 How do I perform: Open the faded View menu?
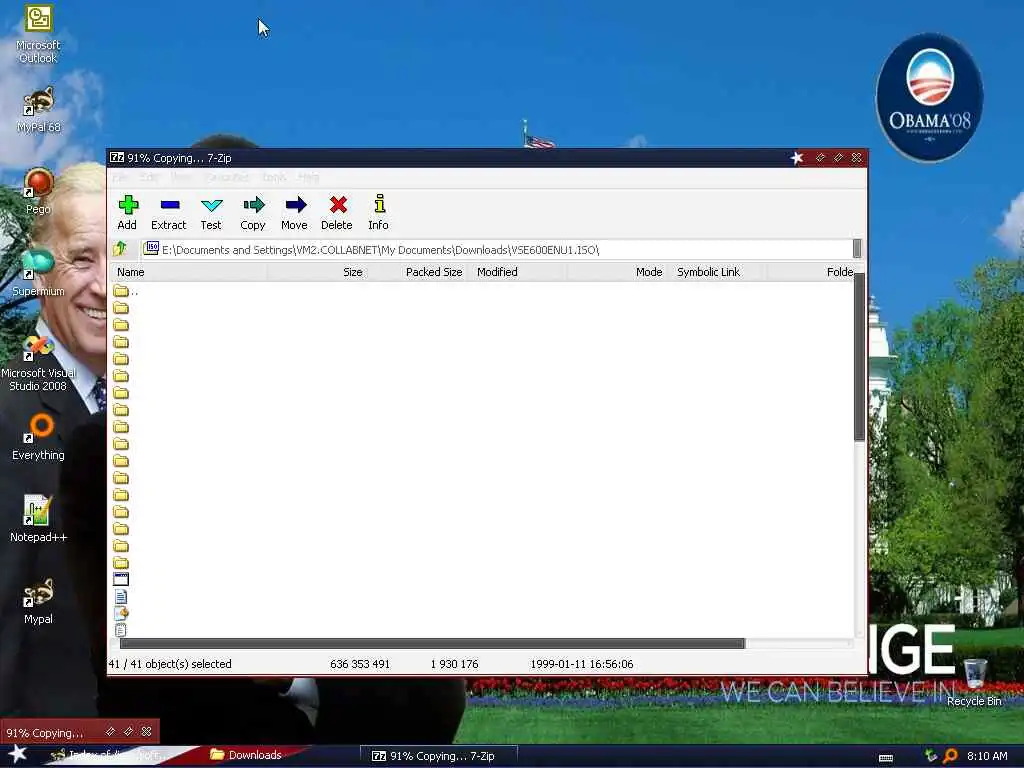coord(182,177)
